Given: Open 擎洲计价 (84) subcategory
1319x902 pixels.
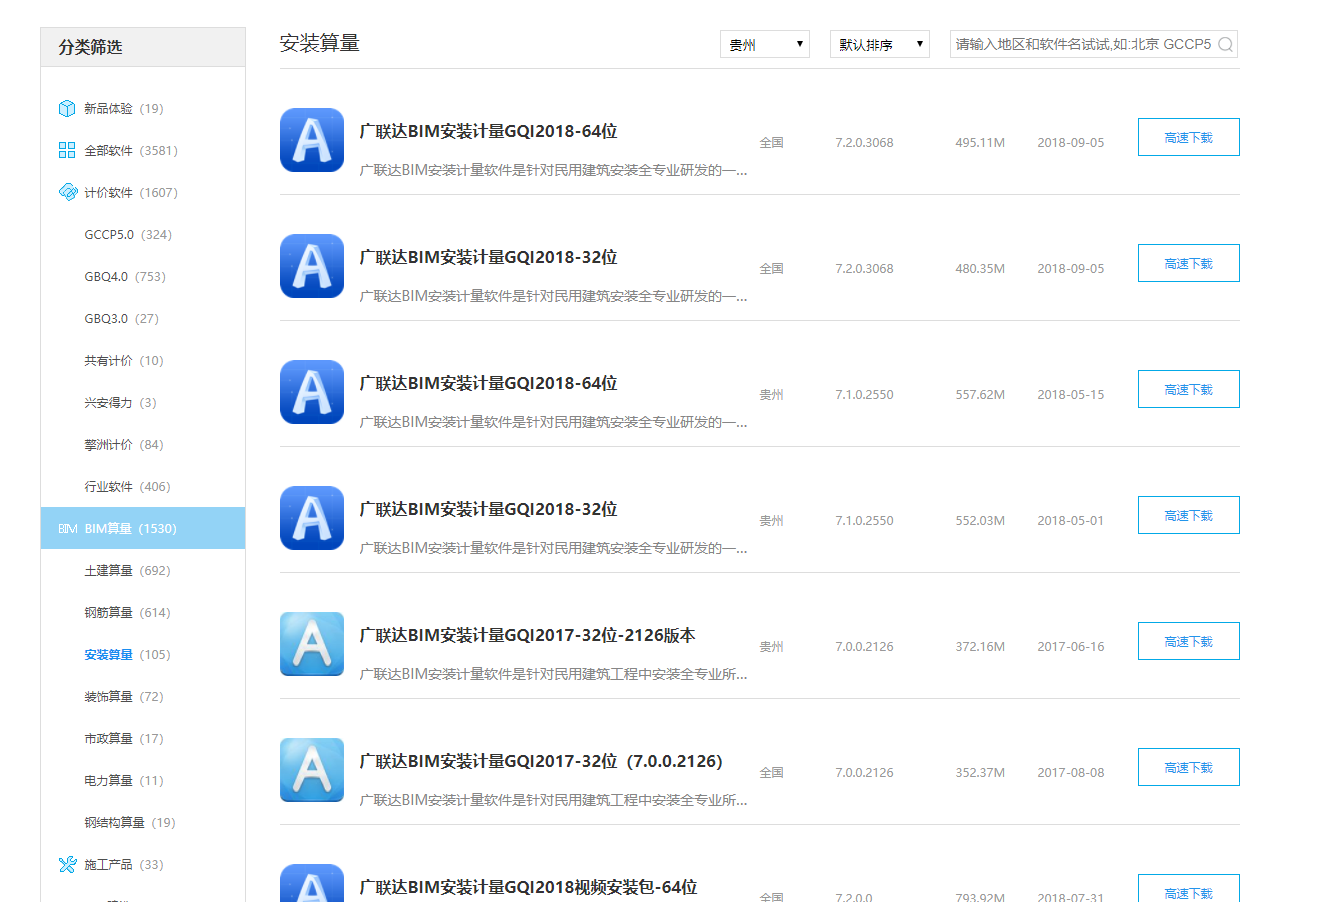Looking at the screenshot, I should coord(124,444).
